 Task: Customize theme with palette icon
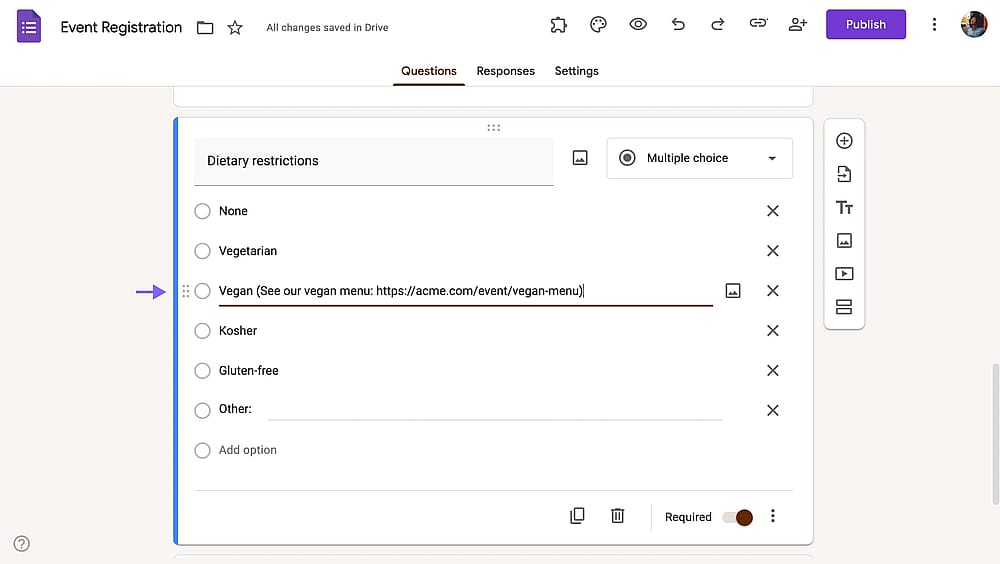[598, 25]
